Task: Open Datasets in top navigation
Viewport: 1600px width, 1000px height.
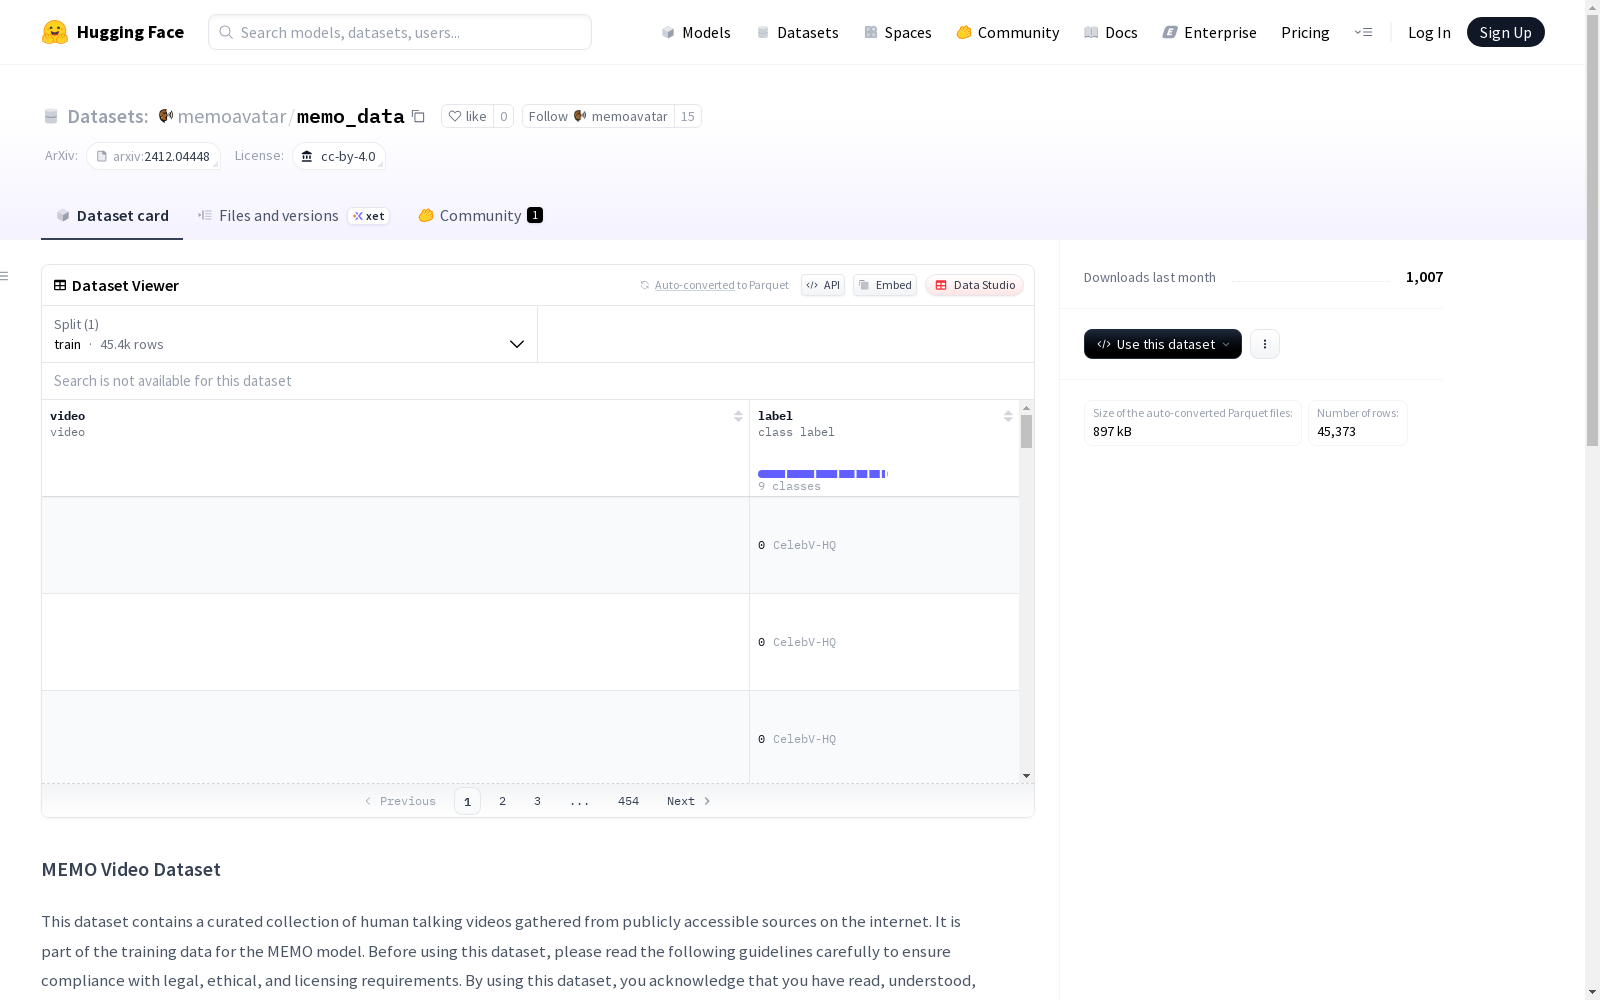Action: [x=797, y=32]
